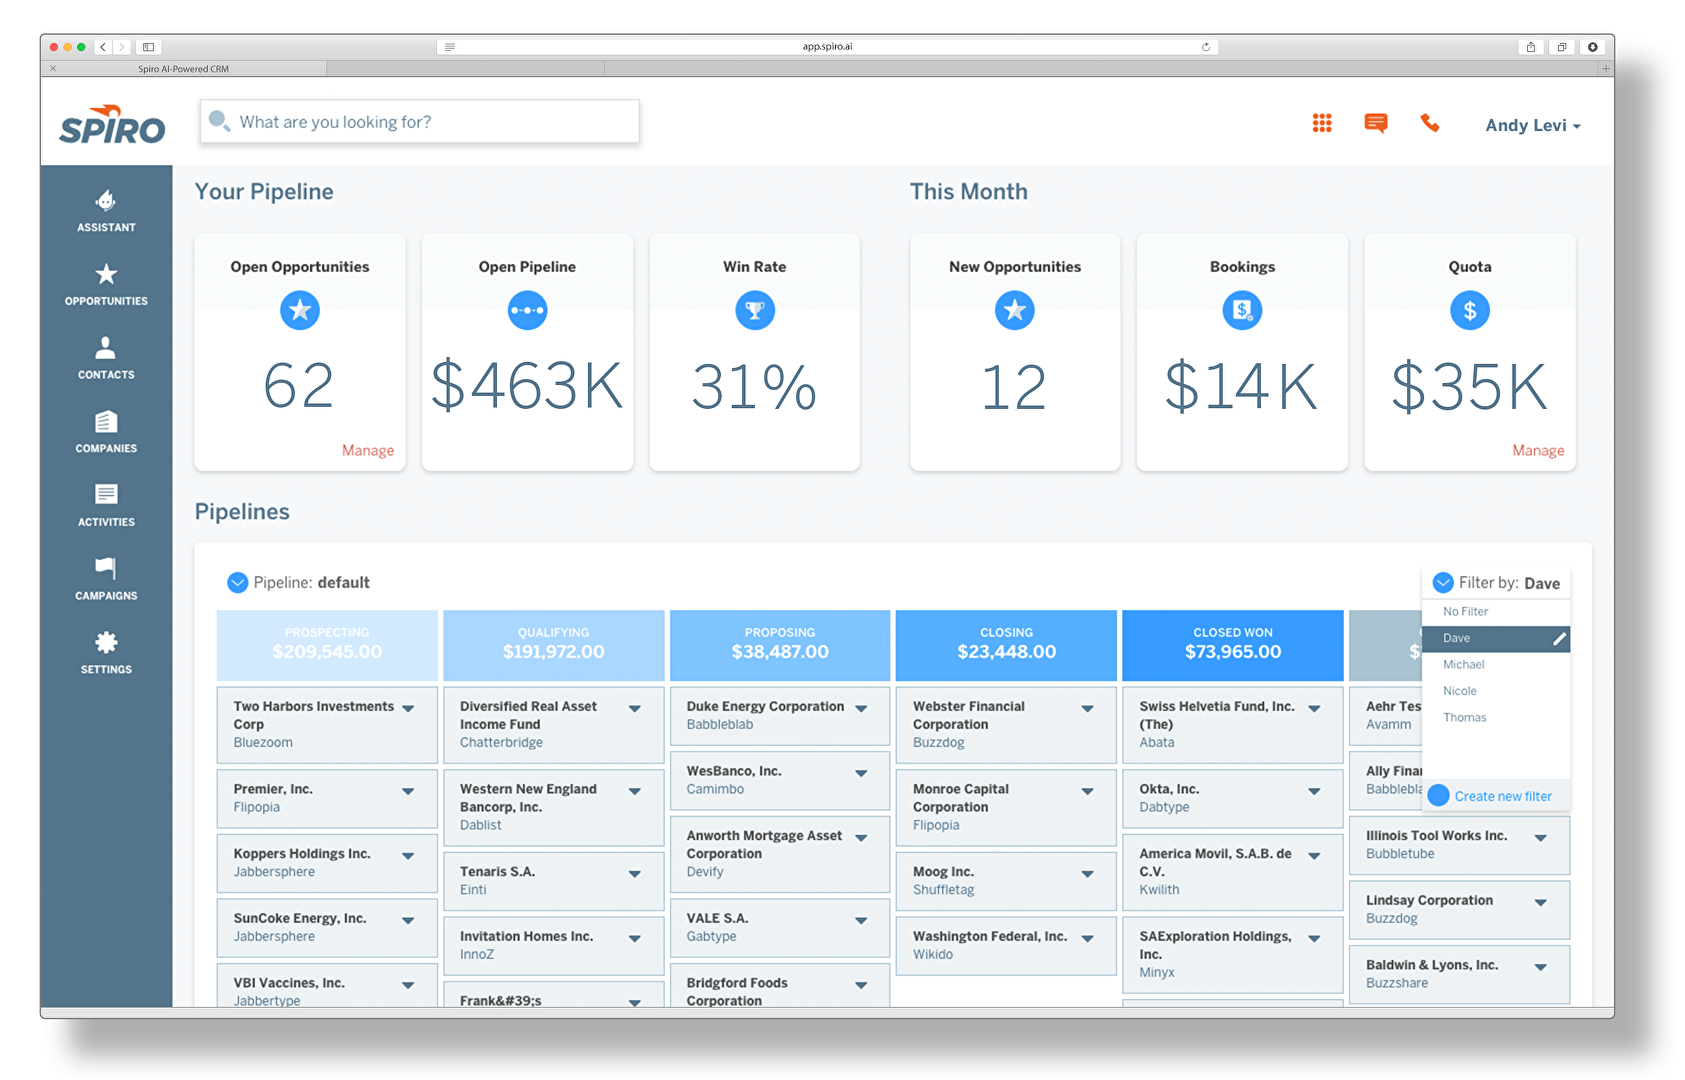Click the Spiro logo
The image size is (1685, 1080).
(112, 124)
